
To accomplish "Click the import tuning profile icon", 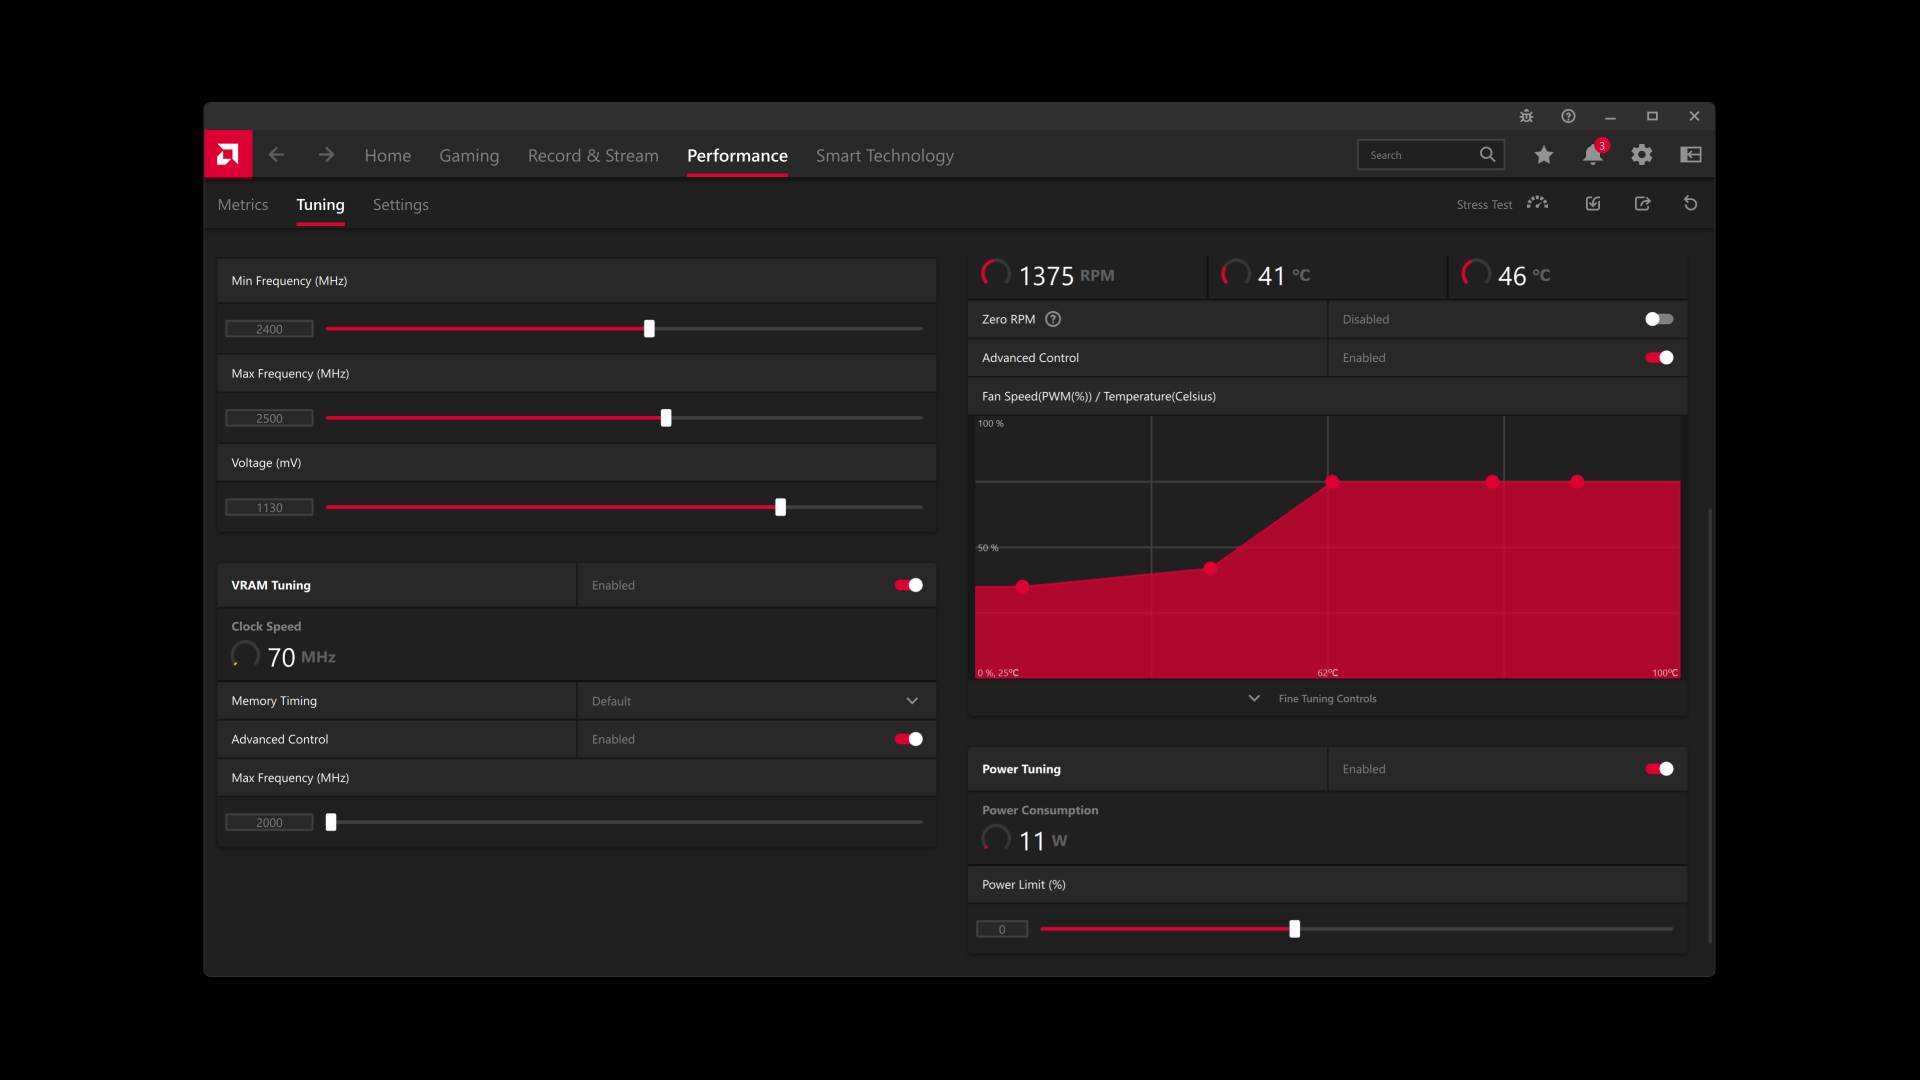I will point(1593,204).
